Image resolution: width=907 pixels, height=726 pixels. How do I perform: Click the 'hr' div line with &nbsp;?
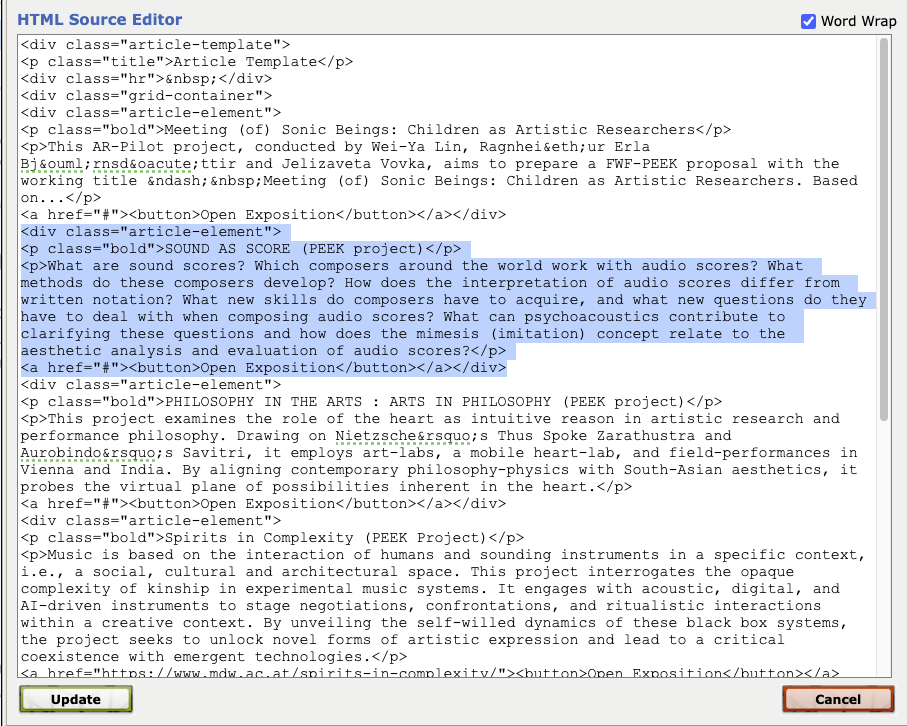point(145,78)
